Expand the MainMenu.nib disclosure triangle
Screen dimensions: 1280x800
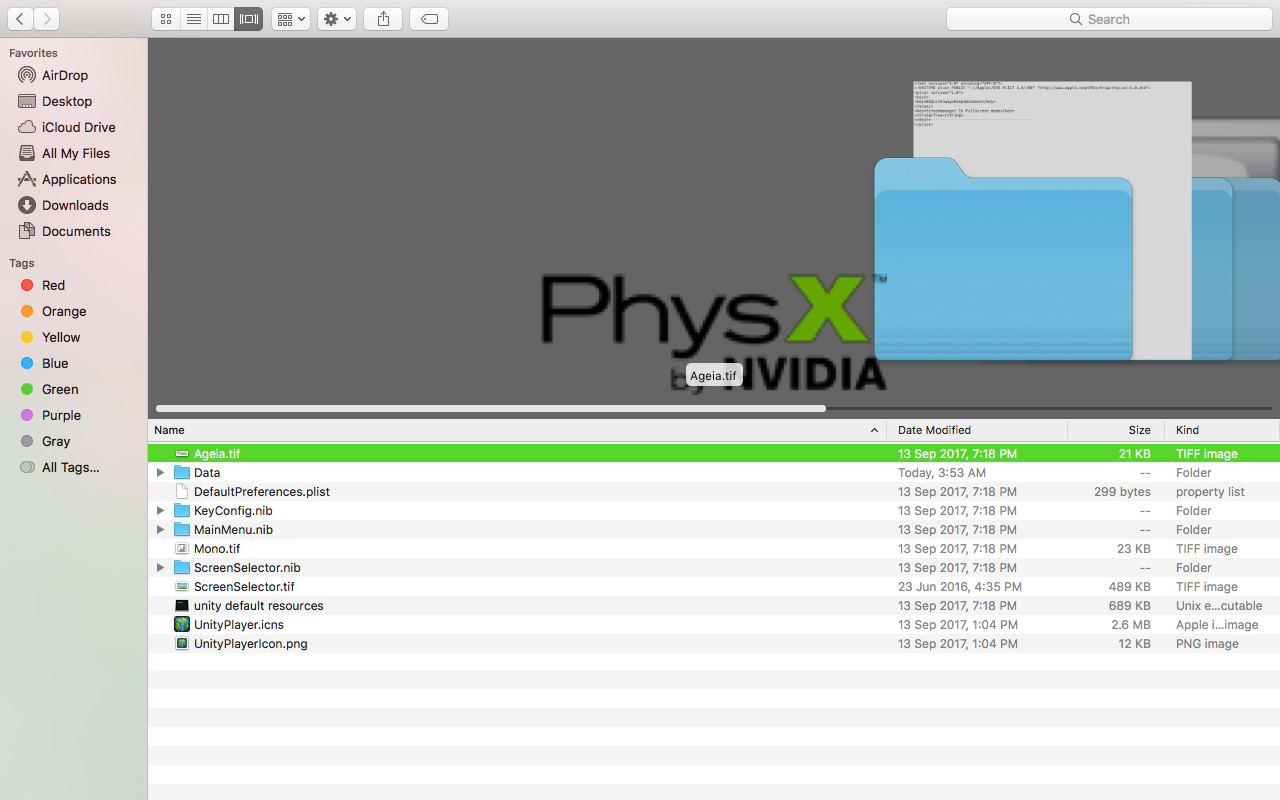coord(160,530)
